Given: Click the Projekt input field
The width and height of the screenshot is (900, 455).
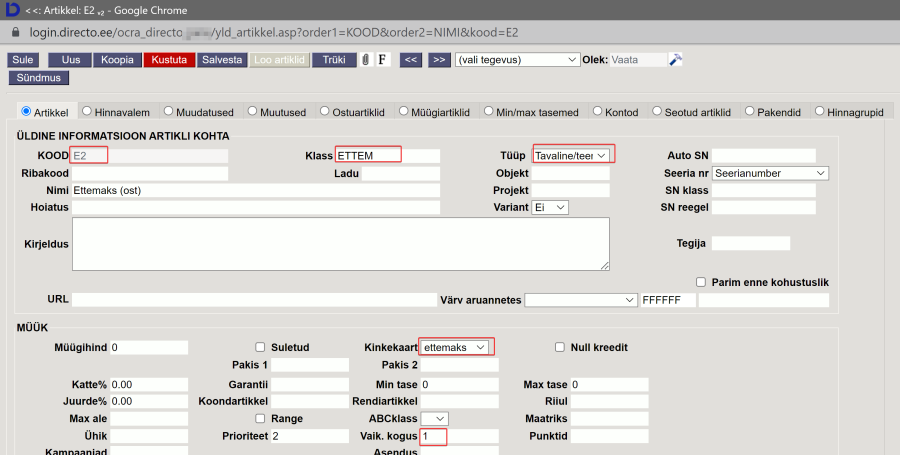Looking at the screenshot, I should [571, 190].
